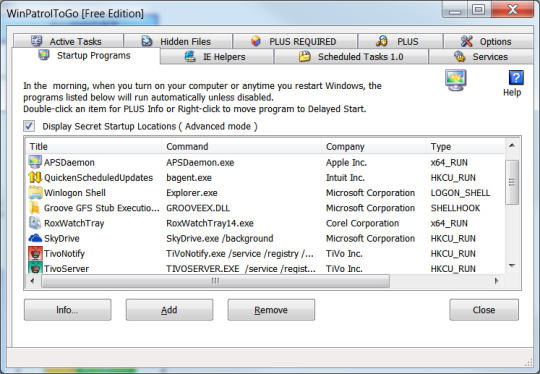Open the Services tab

click(481, 56)
